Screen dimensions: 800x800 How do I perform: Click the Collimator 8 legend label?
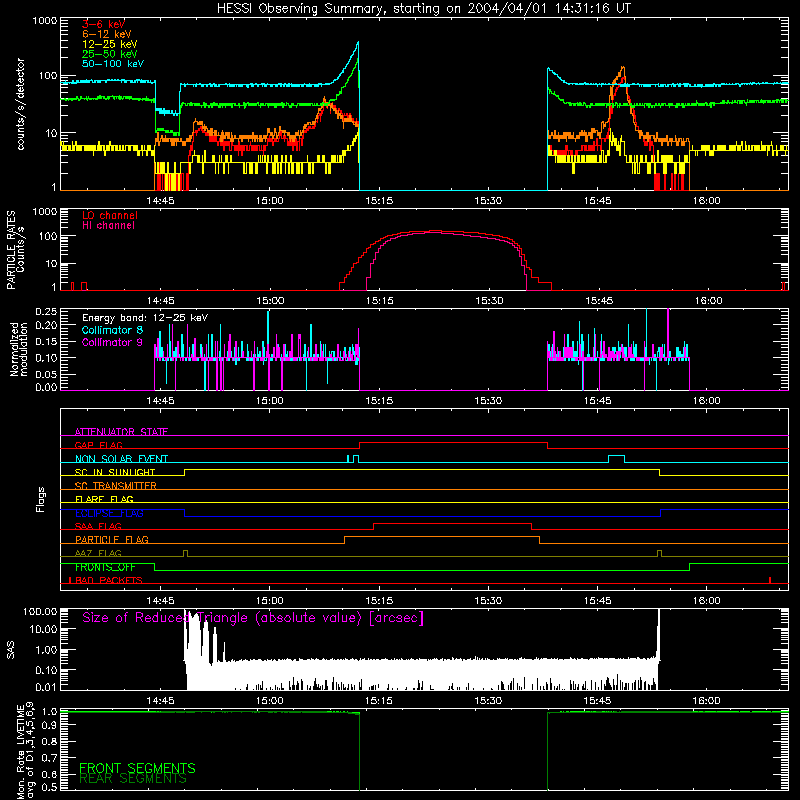(112, 330)
